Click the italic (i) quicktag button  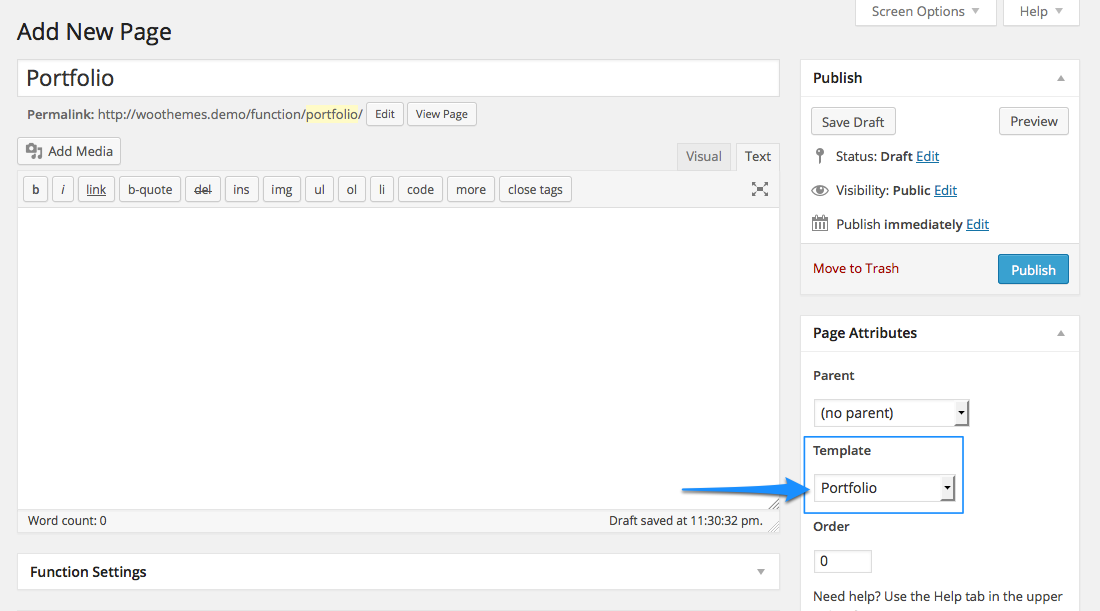pos(63,189)
